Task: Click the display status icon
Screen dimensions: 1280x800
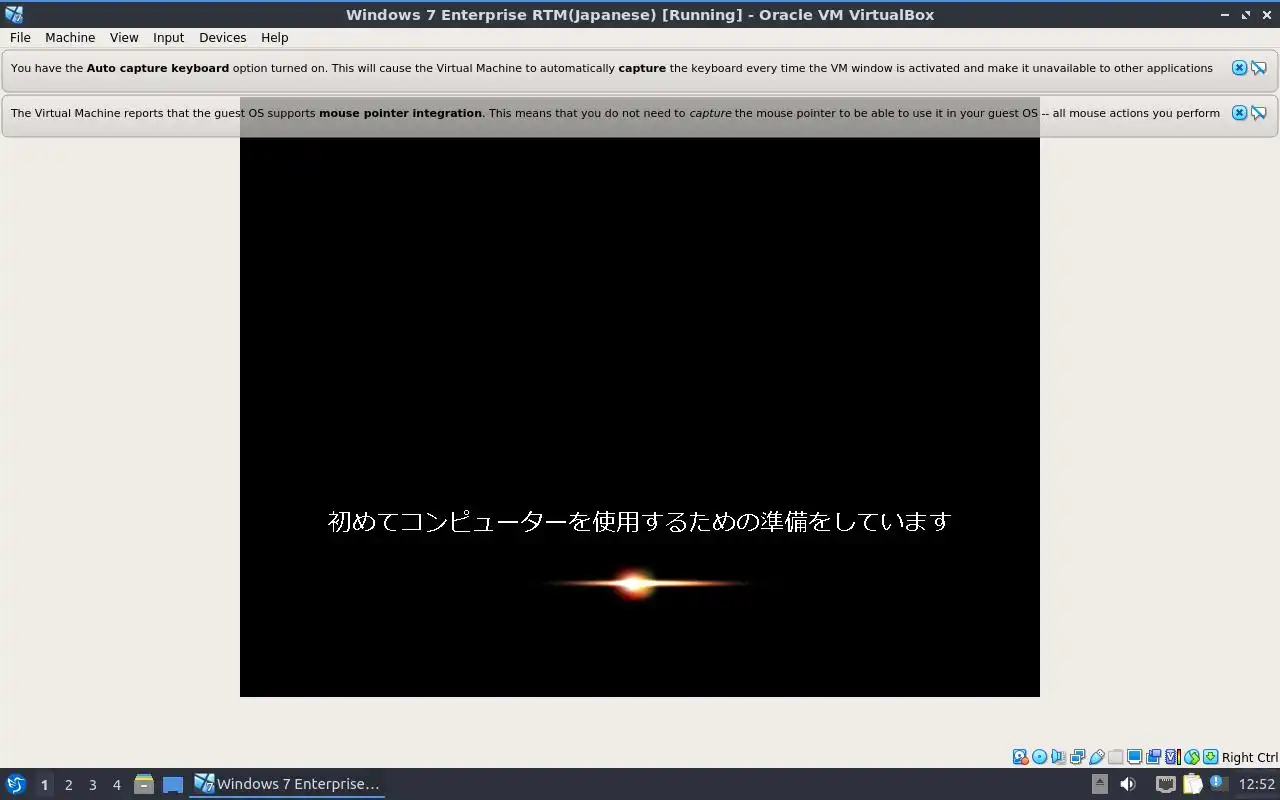Action: click(x=1135, y=757)
